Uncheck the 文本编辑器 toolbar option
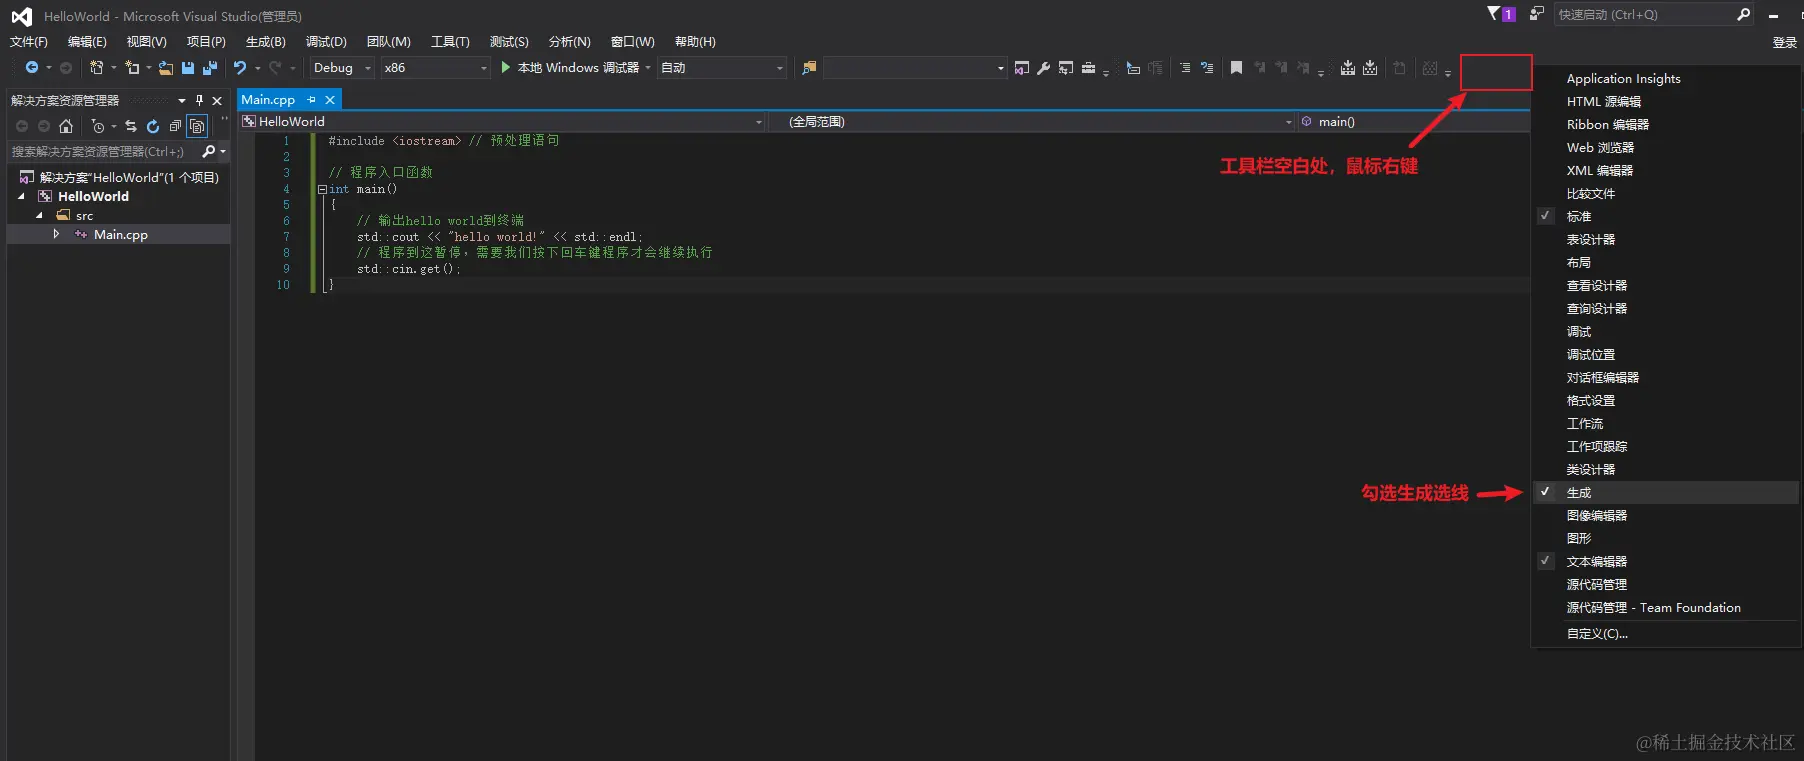 point(1665,561)
